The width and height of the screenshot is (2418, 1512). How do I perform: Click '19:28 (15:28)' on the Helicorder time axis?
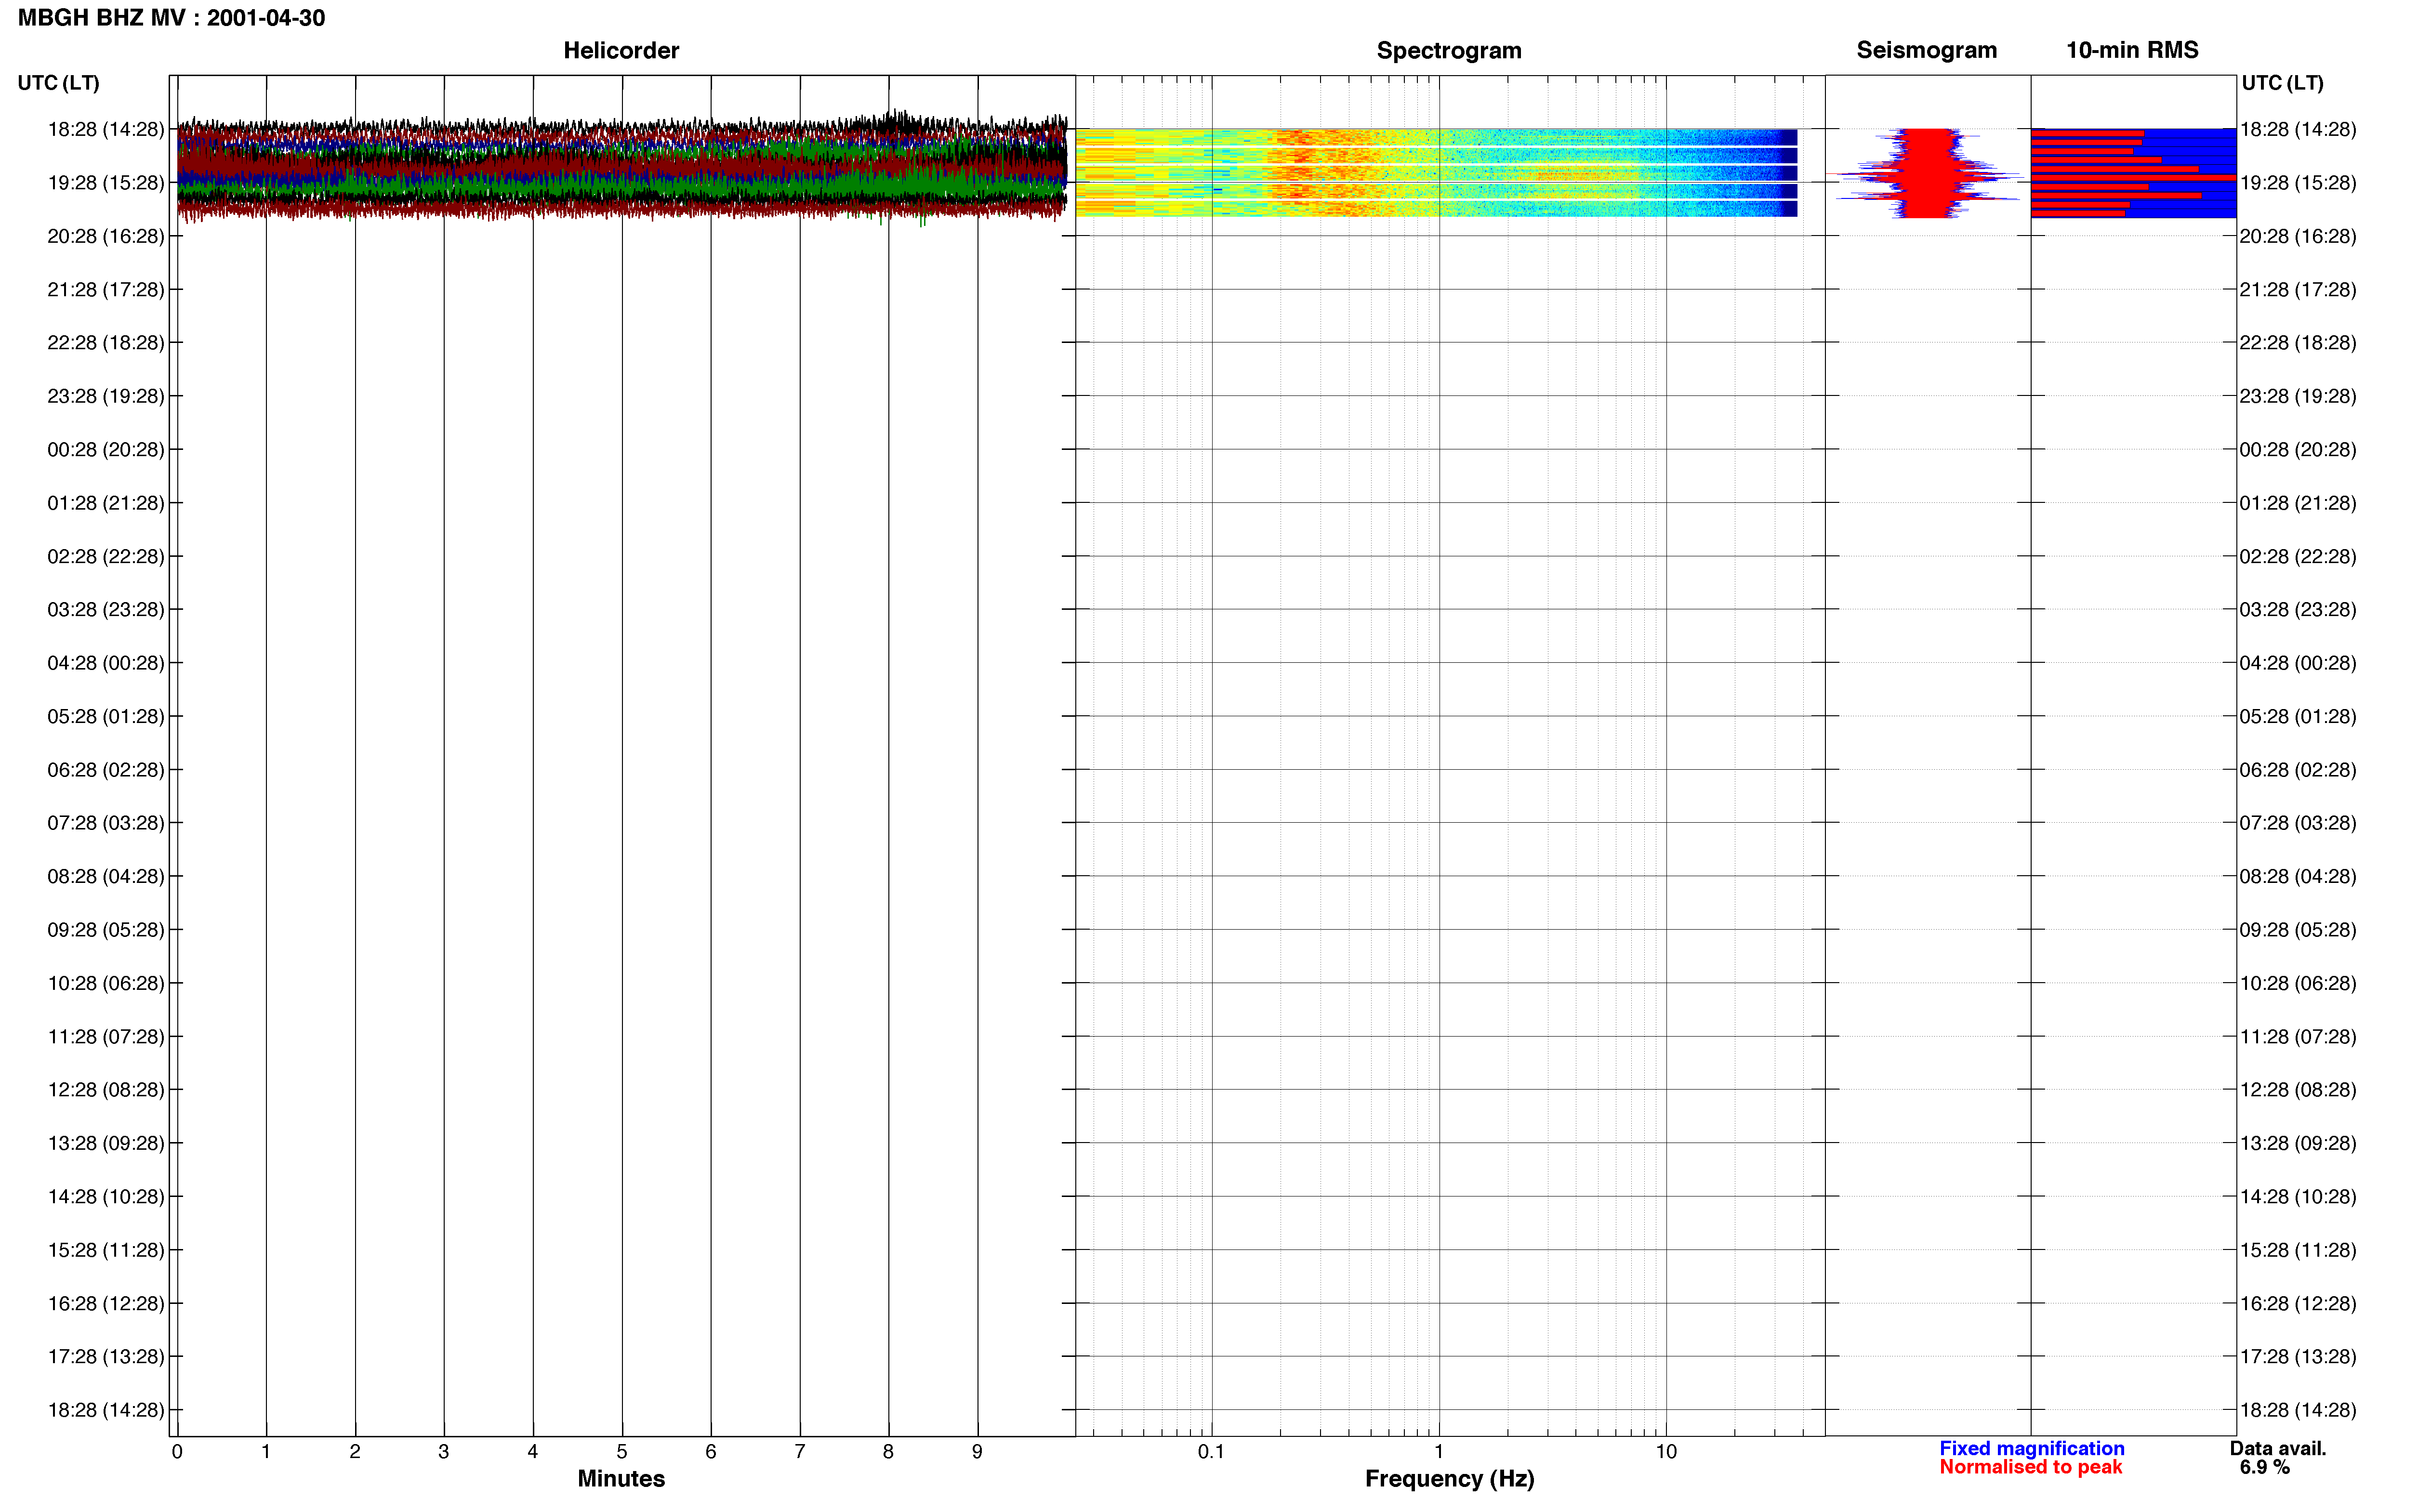106,183
